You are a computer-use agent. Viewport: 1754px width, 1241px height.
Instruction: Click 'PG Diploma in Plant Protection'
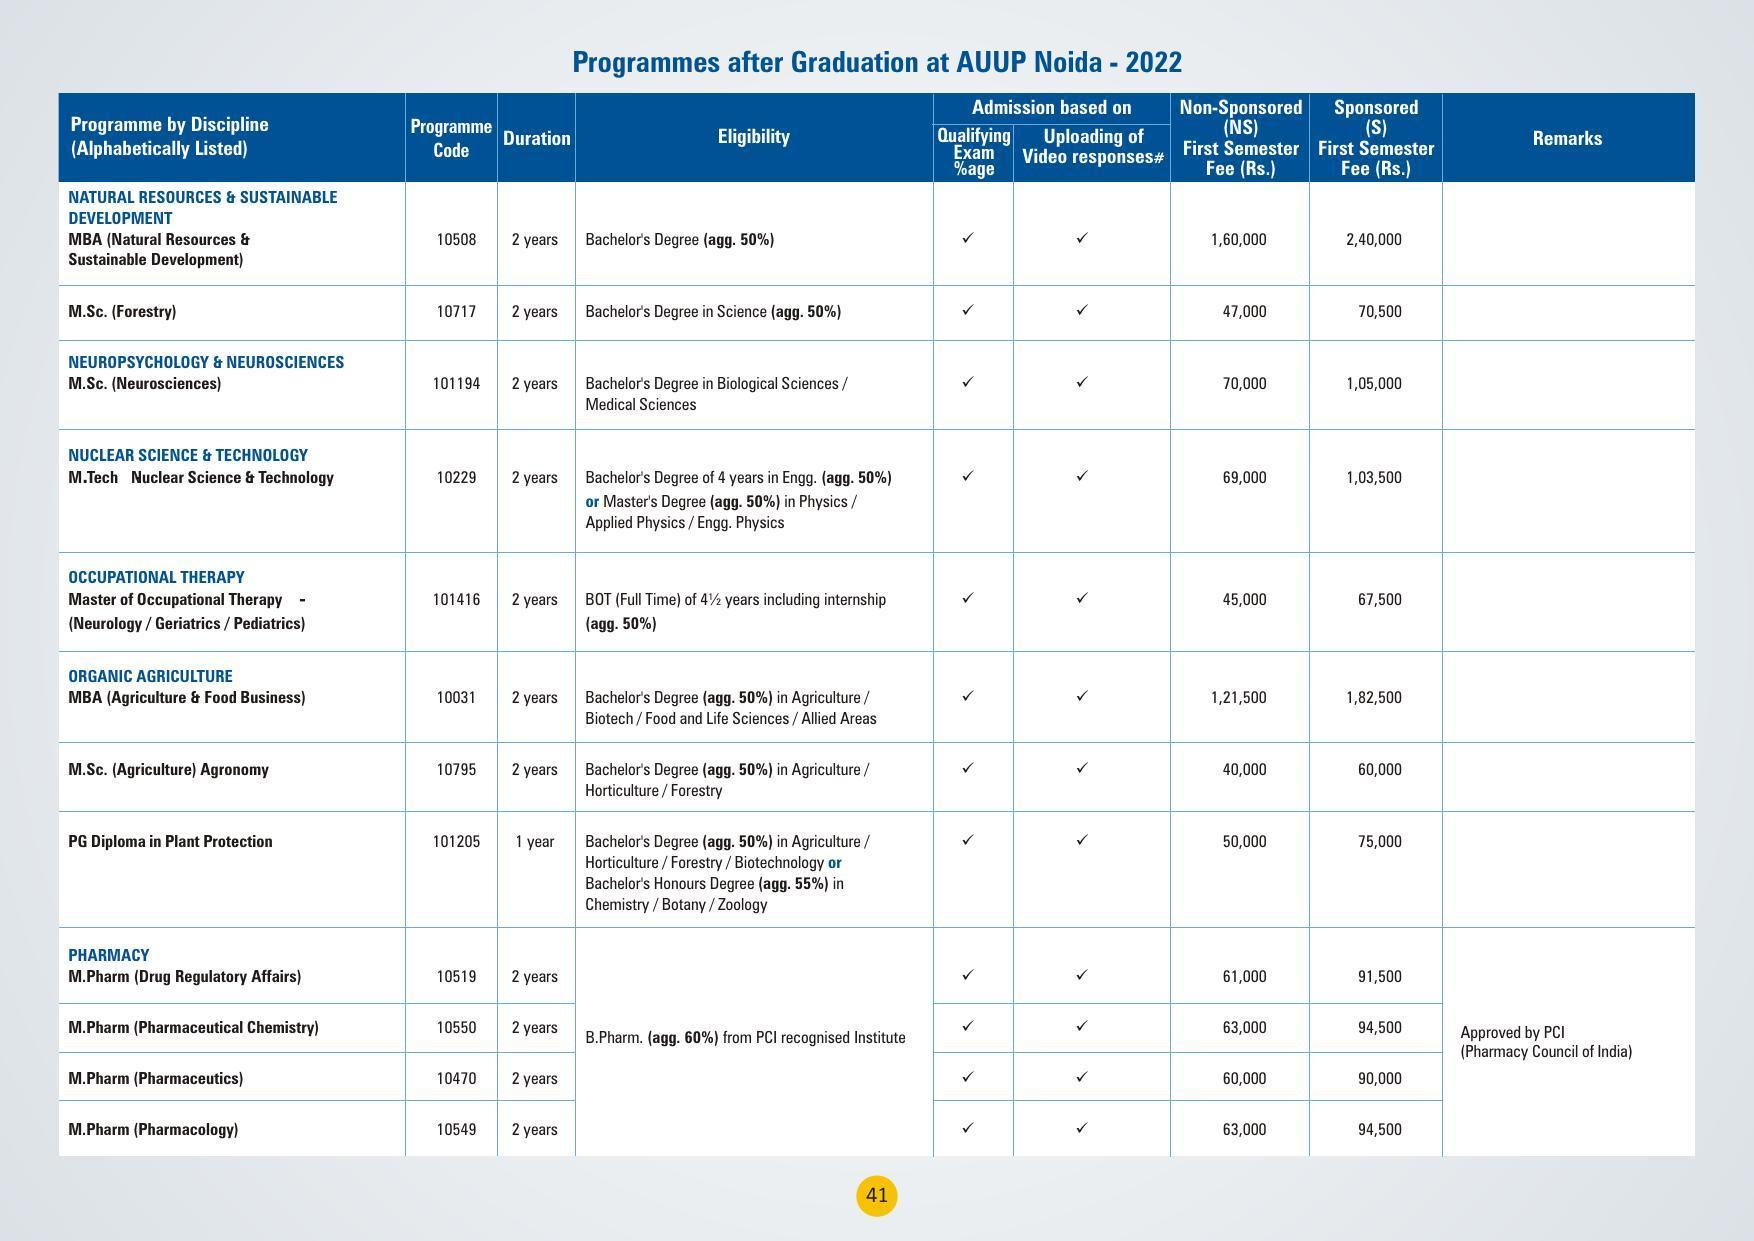coord(170,841)
